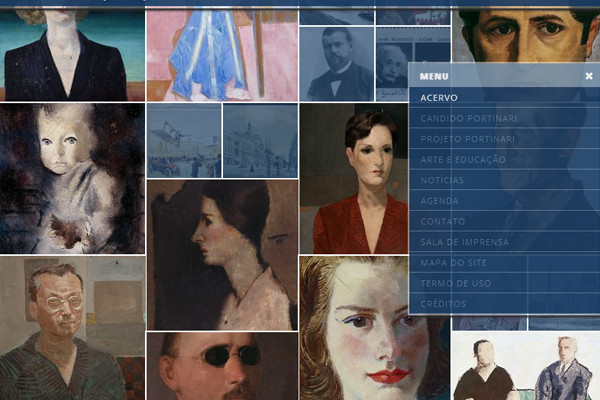Open the two seated figures painting
The image size is (600, 400).
click(x=526, y=366)
